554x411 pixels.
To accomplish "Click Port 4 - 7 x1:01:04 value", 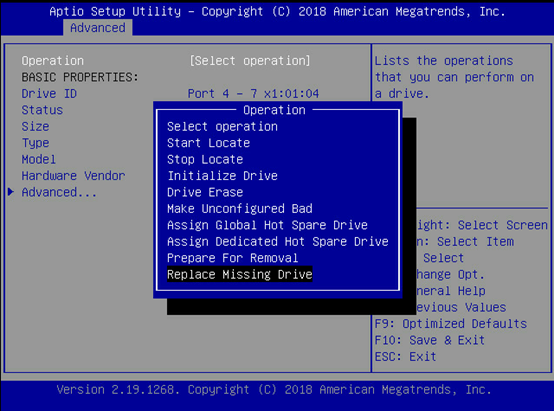I will pyautogui.click(x=253, y=94).
